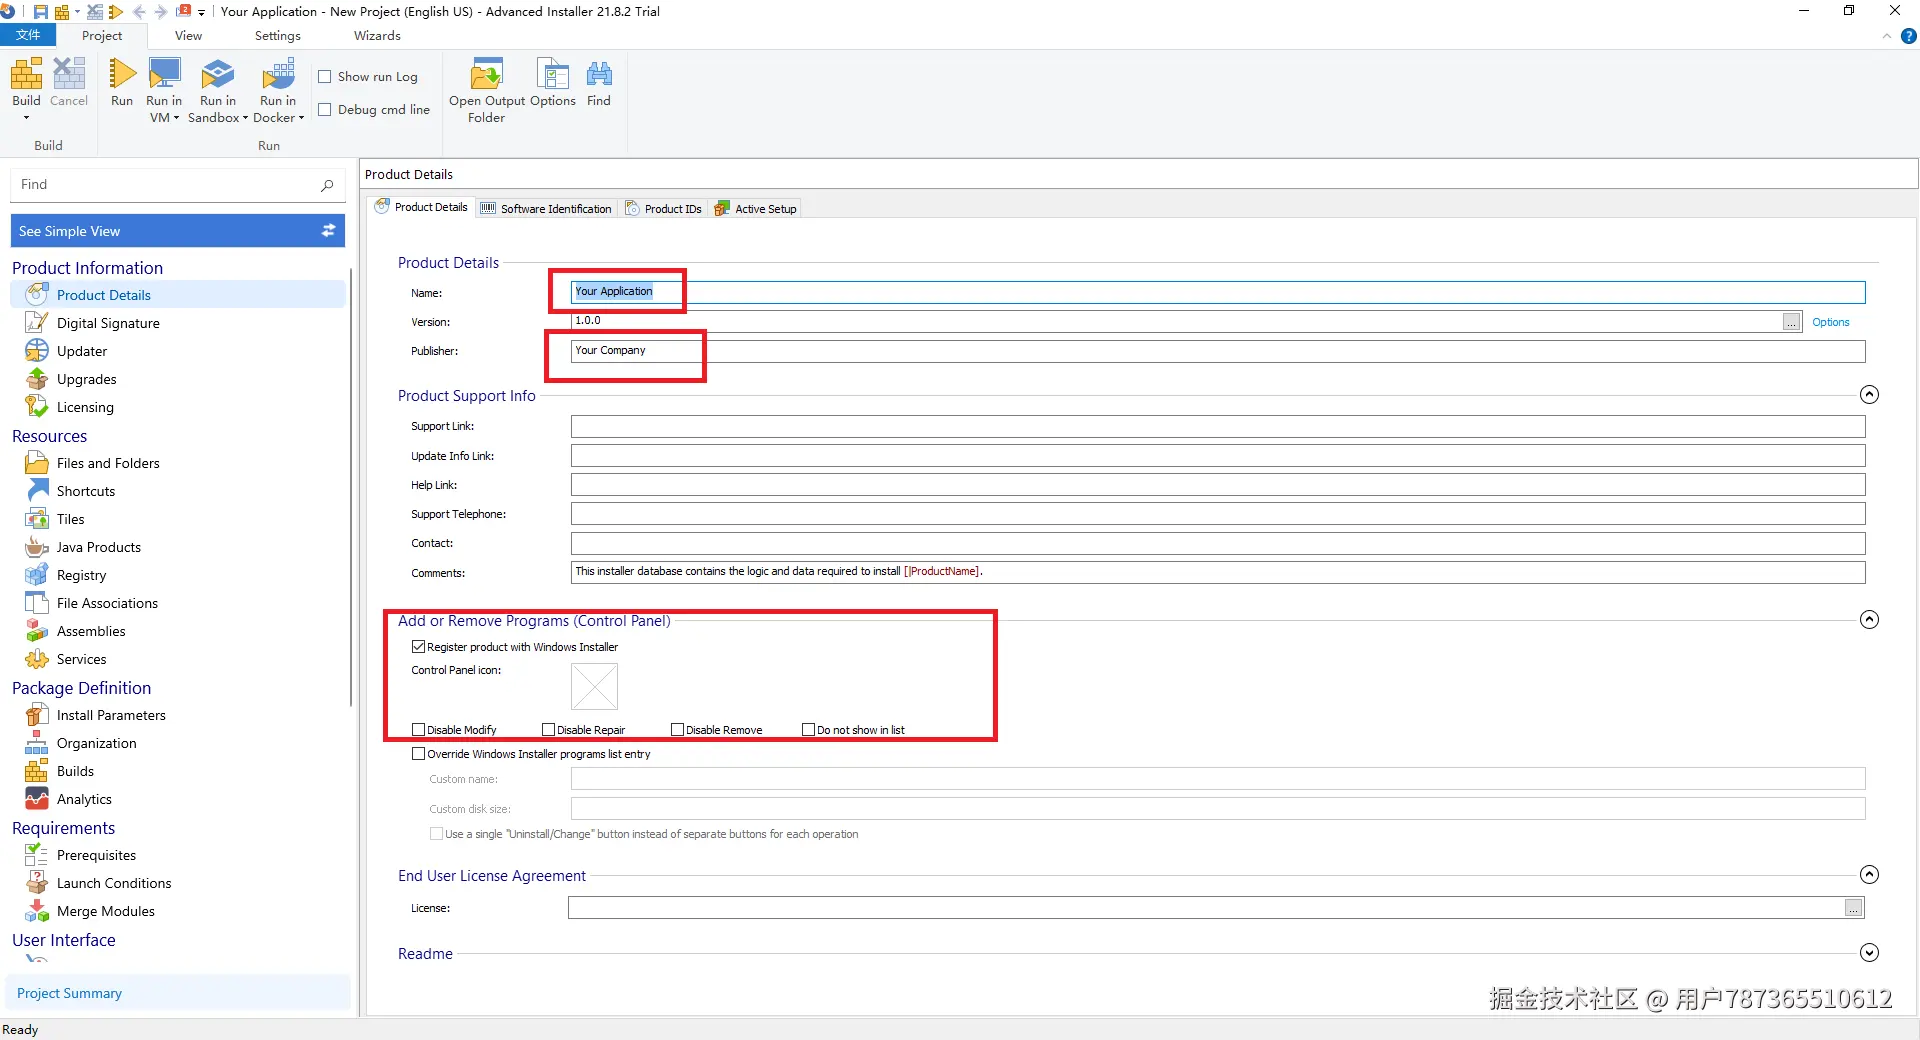The width and height of the screenshot is (1920, 1040).
Task: Switch to the View ribbon tab
Action: (x=188, y=36)
